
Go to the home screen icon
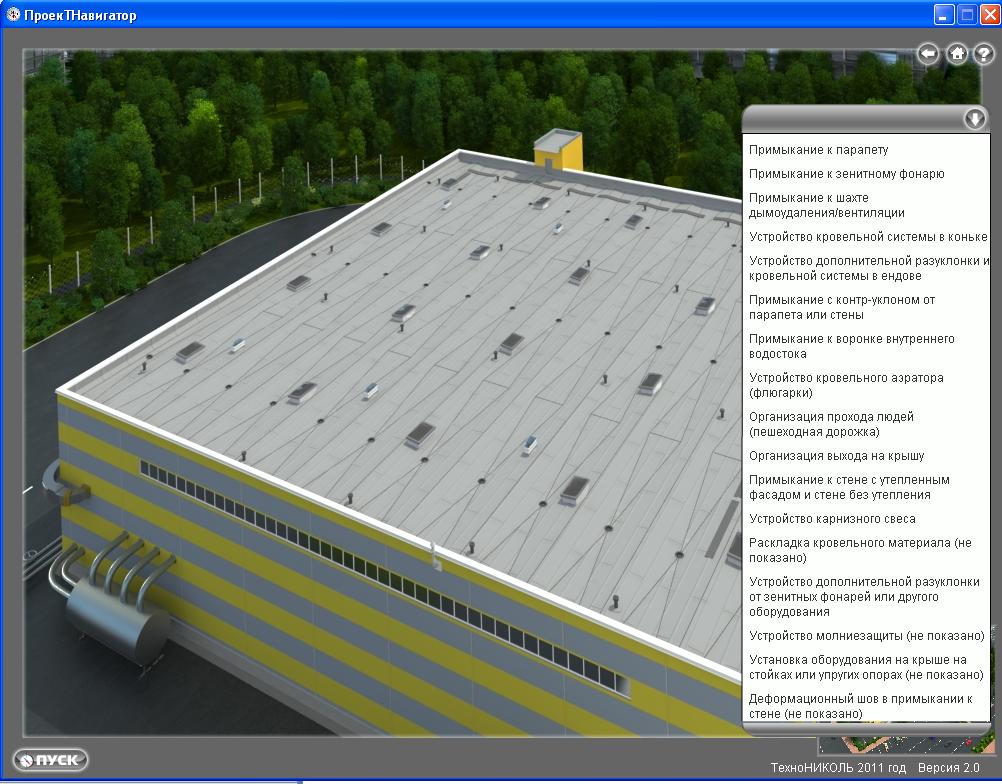click(957, 54)
